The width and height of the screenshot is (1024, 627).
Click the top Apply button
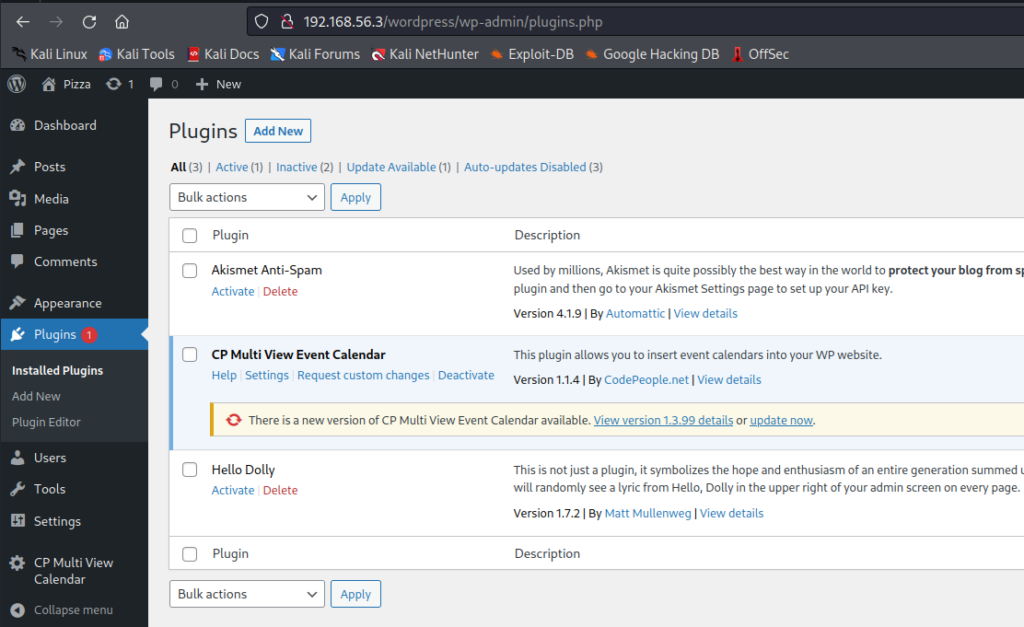click(x=355, y=197)
